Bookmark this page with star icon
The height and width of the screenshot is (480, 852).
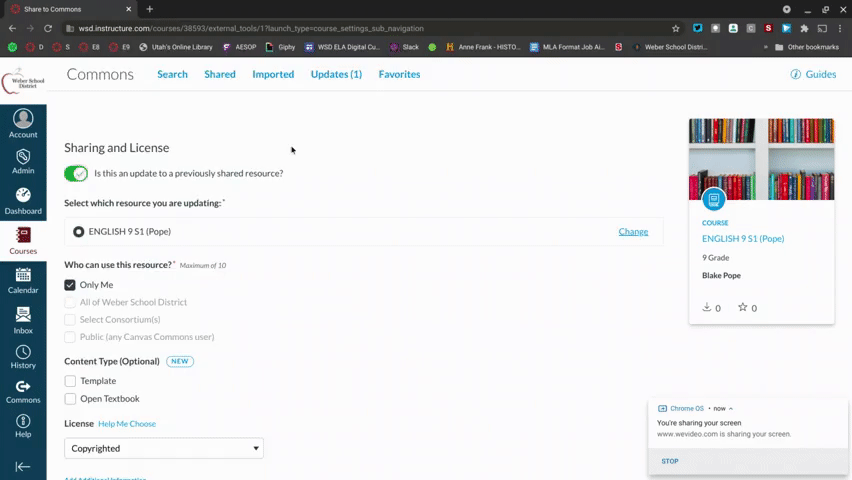click(x=675, y=28)
